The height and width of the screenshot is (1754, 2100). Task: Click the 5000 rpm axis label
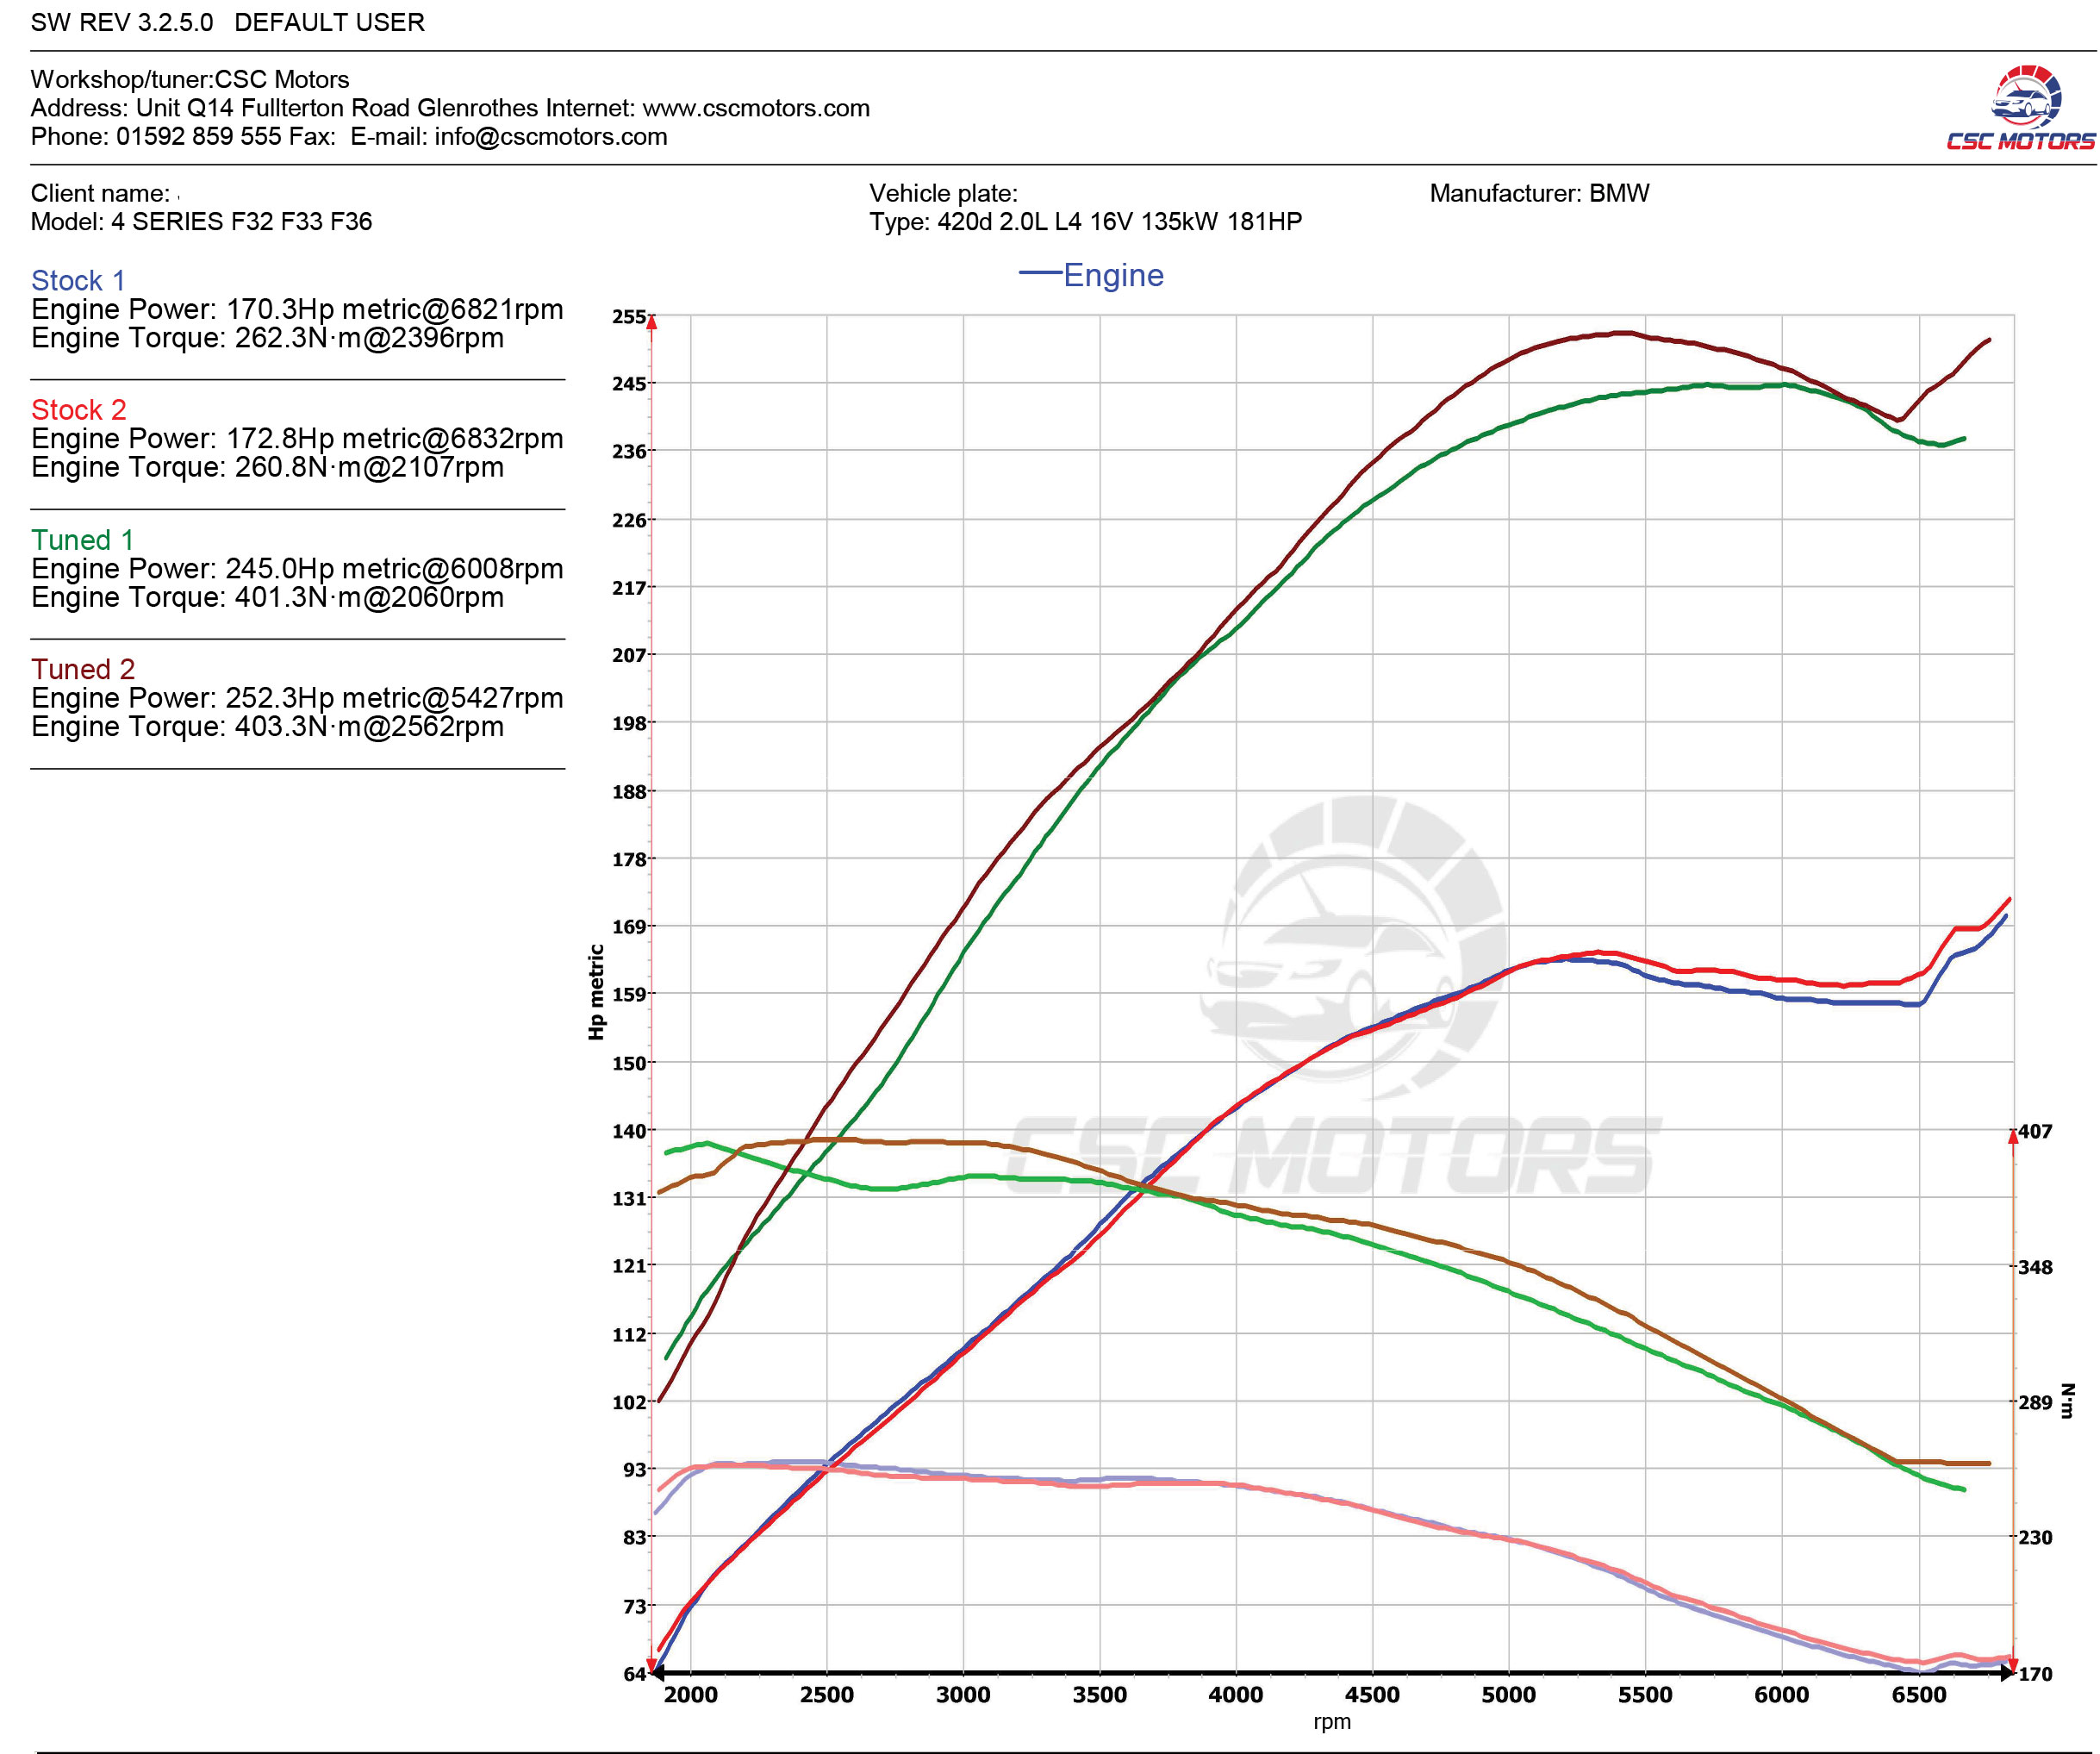click(1509, 1694)
